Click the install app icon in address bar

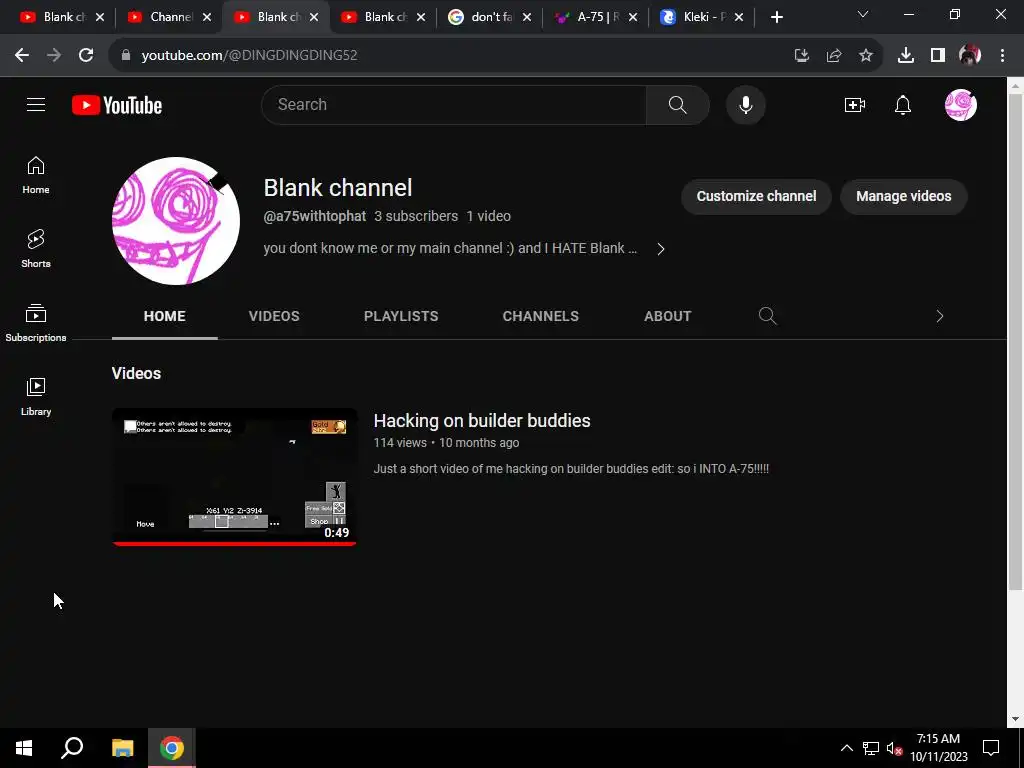coord(801,55)
